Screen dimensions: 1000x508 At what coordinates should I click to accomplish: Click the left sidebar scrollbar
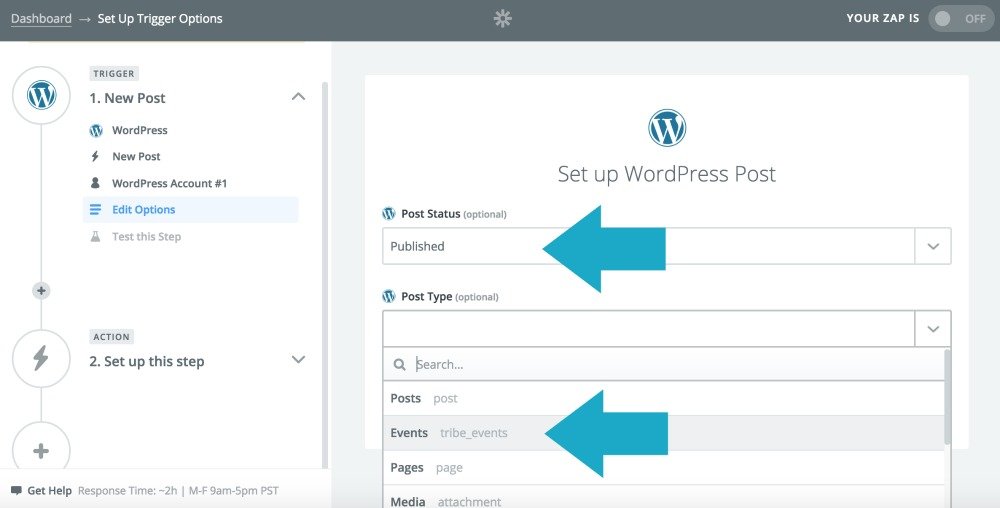pyautogui.click(x=325, y=275)
